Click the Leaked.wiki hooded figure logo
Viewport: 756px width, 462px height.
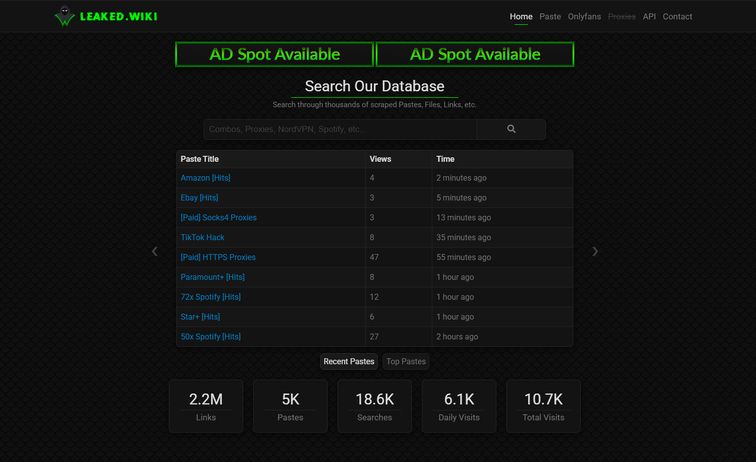(x=65, y=16)
